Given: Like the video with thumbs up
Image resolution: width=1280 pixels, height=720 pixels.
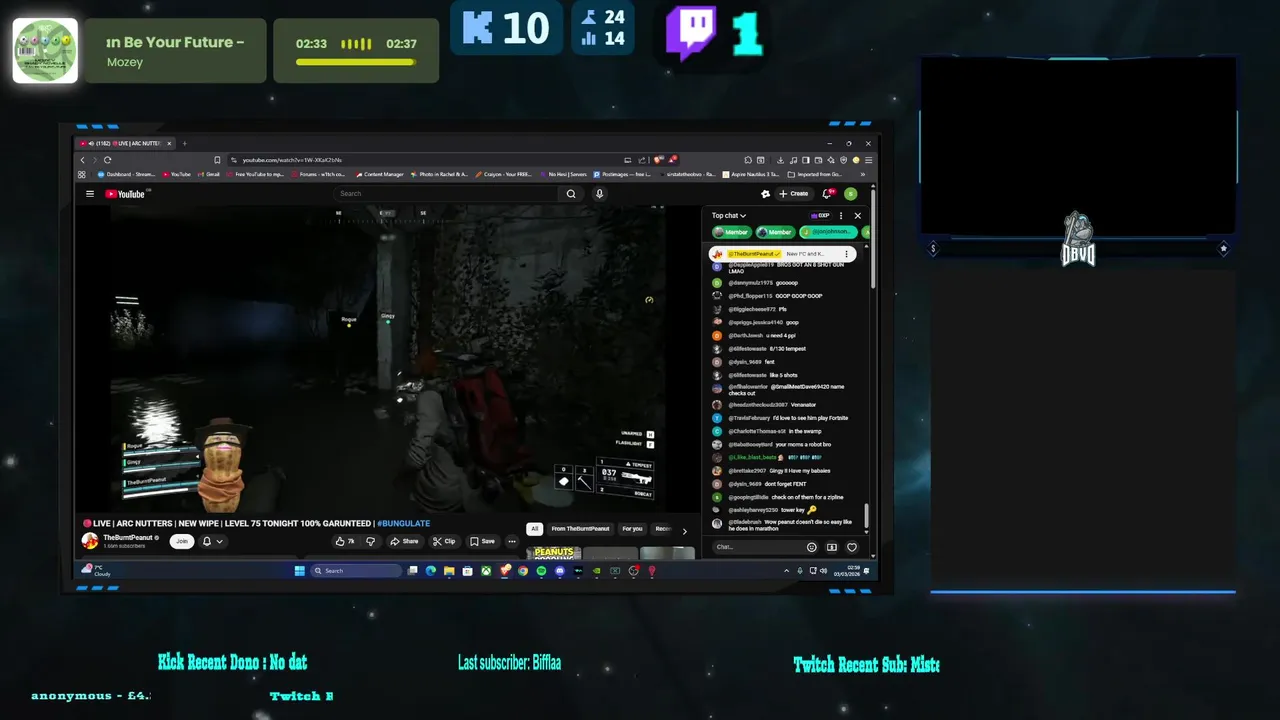Looking at the screenshot, I should (x=345, y=541).
